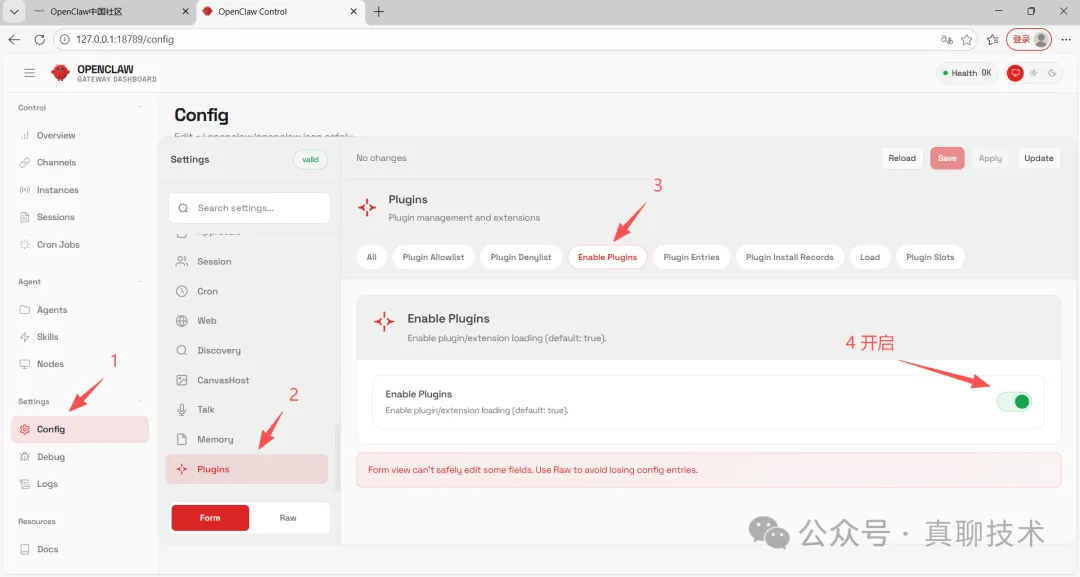Select the dark theme moon icon
Image resolution: width=1080 pixels, height=577 pixels.
(x=1052, y=73)
